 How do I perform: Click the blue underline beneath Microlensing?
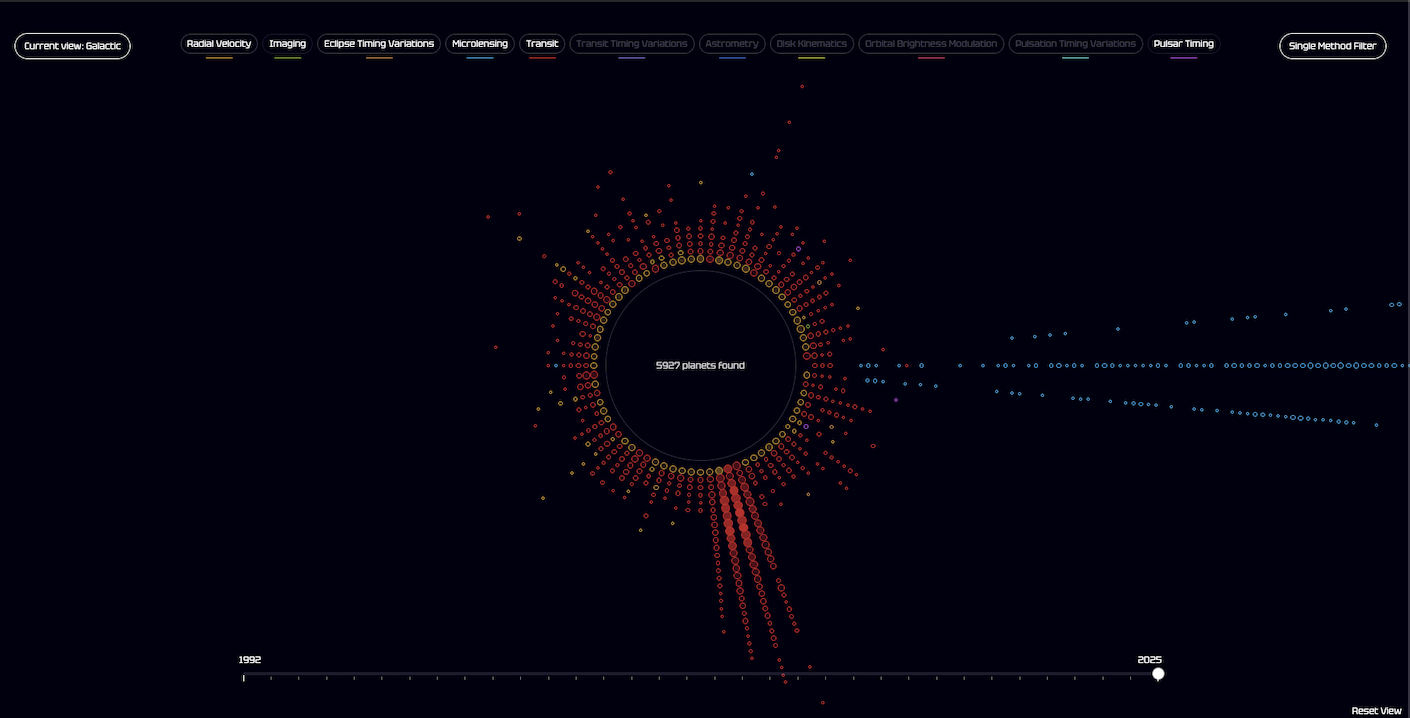tap(480, 58)
